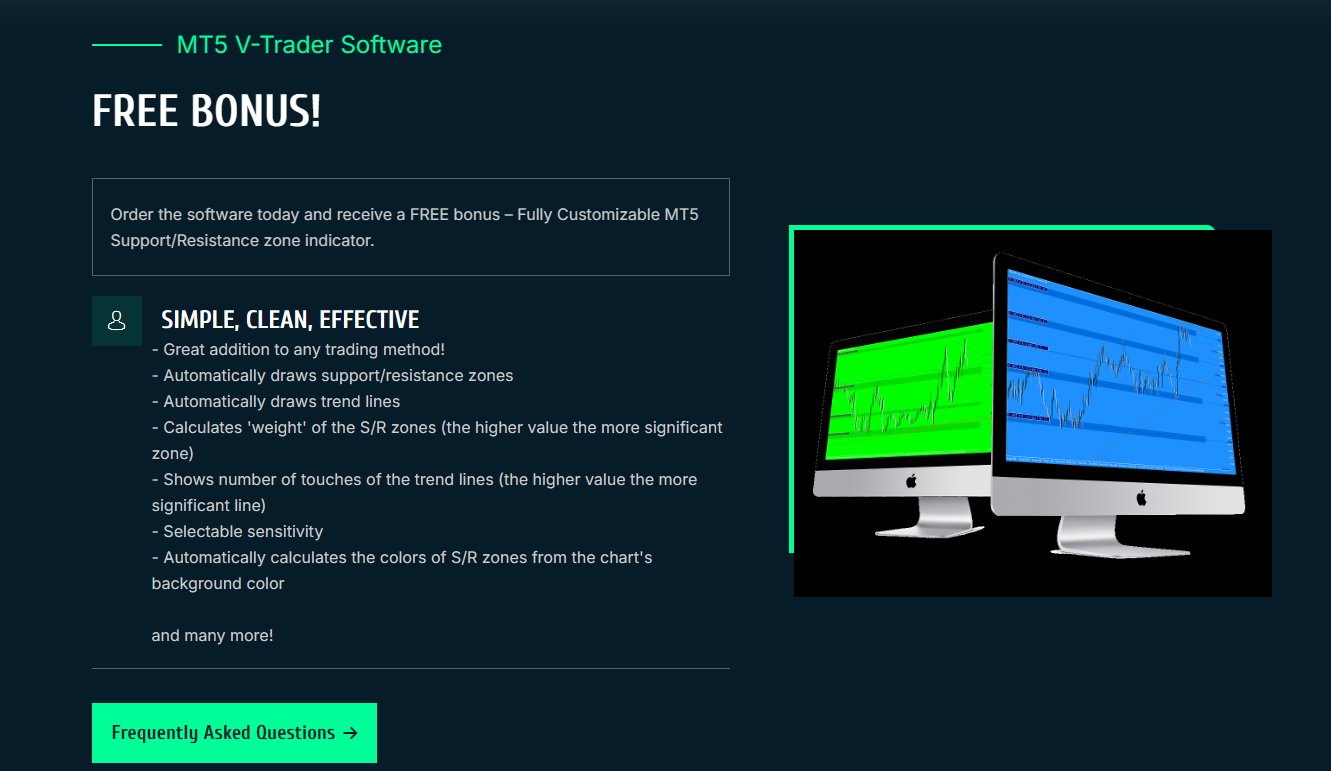The image size is (1331, 771).
Task: Click the SIMPLE, CLEAN, EFFECTIVE heading
Action: point(290,320)
